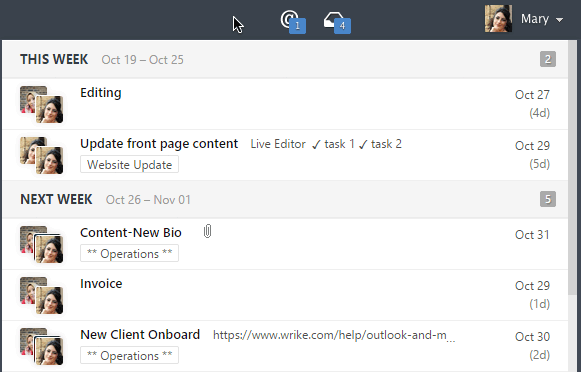The width and height of the screenshot is (581, 372).
Task: Open Mary's profile picture in the header
Action: [x=498, y=19]
